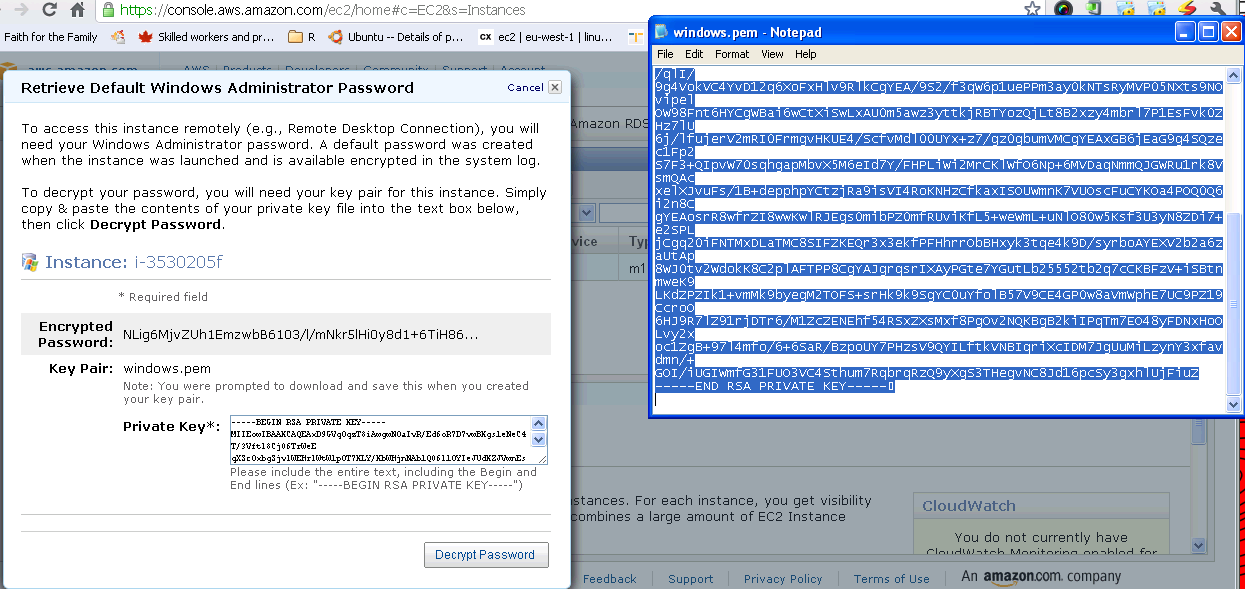Click the browser reload button
Image resolution: width=1245 pixels, height=589 pixels.
click(x=49, y=10)
